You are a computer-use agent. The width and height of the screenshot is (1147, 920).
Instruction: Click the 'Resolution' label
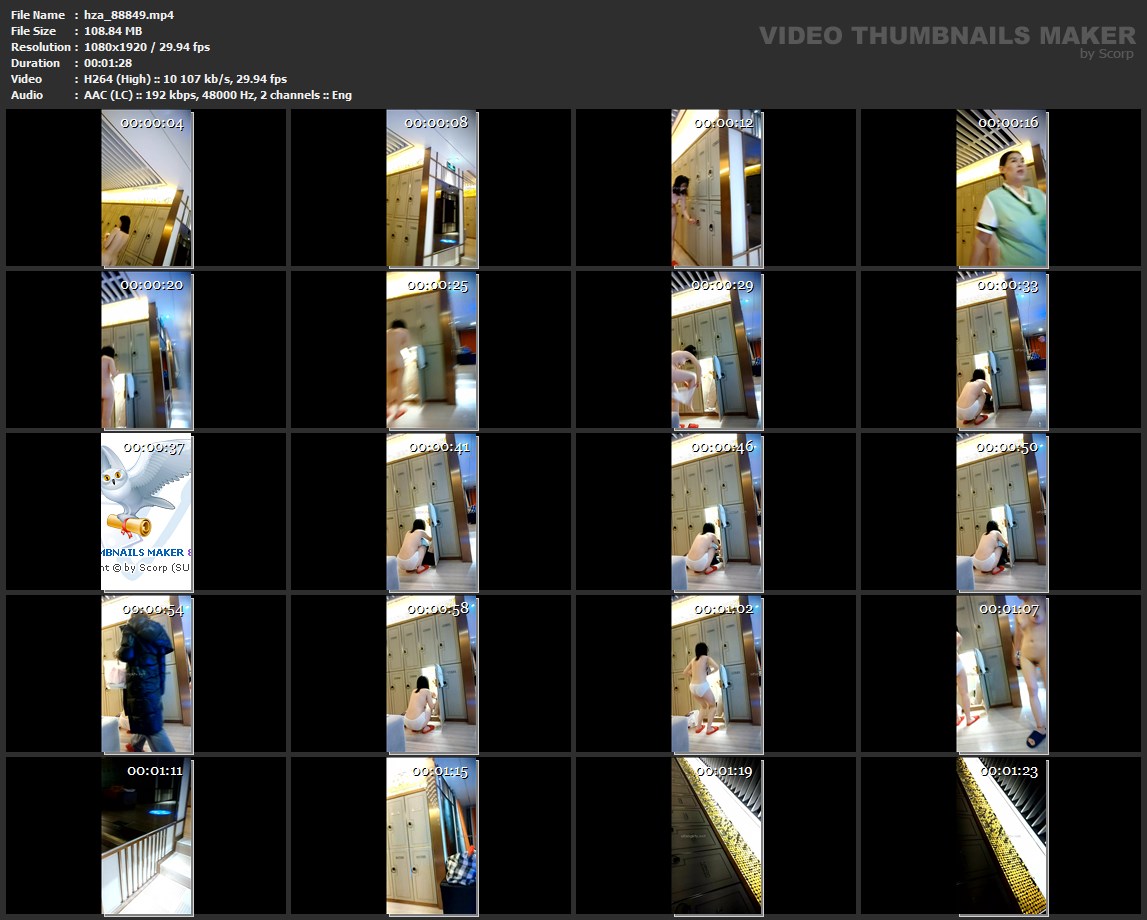(41, 47)
